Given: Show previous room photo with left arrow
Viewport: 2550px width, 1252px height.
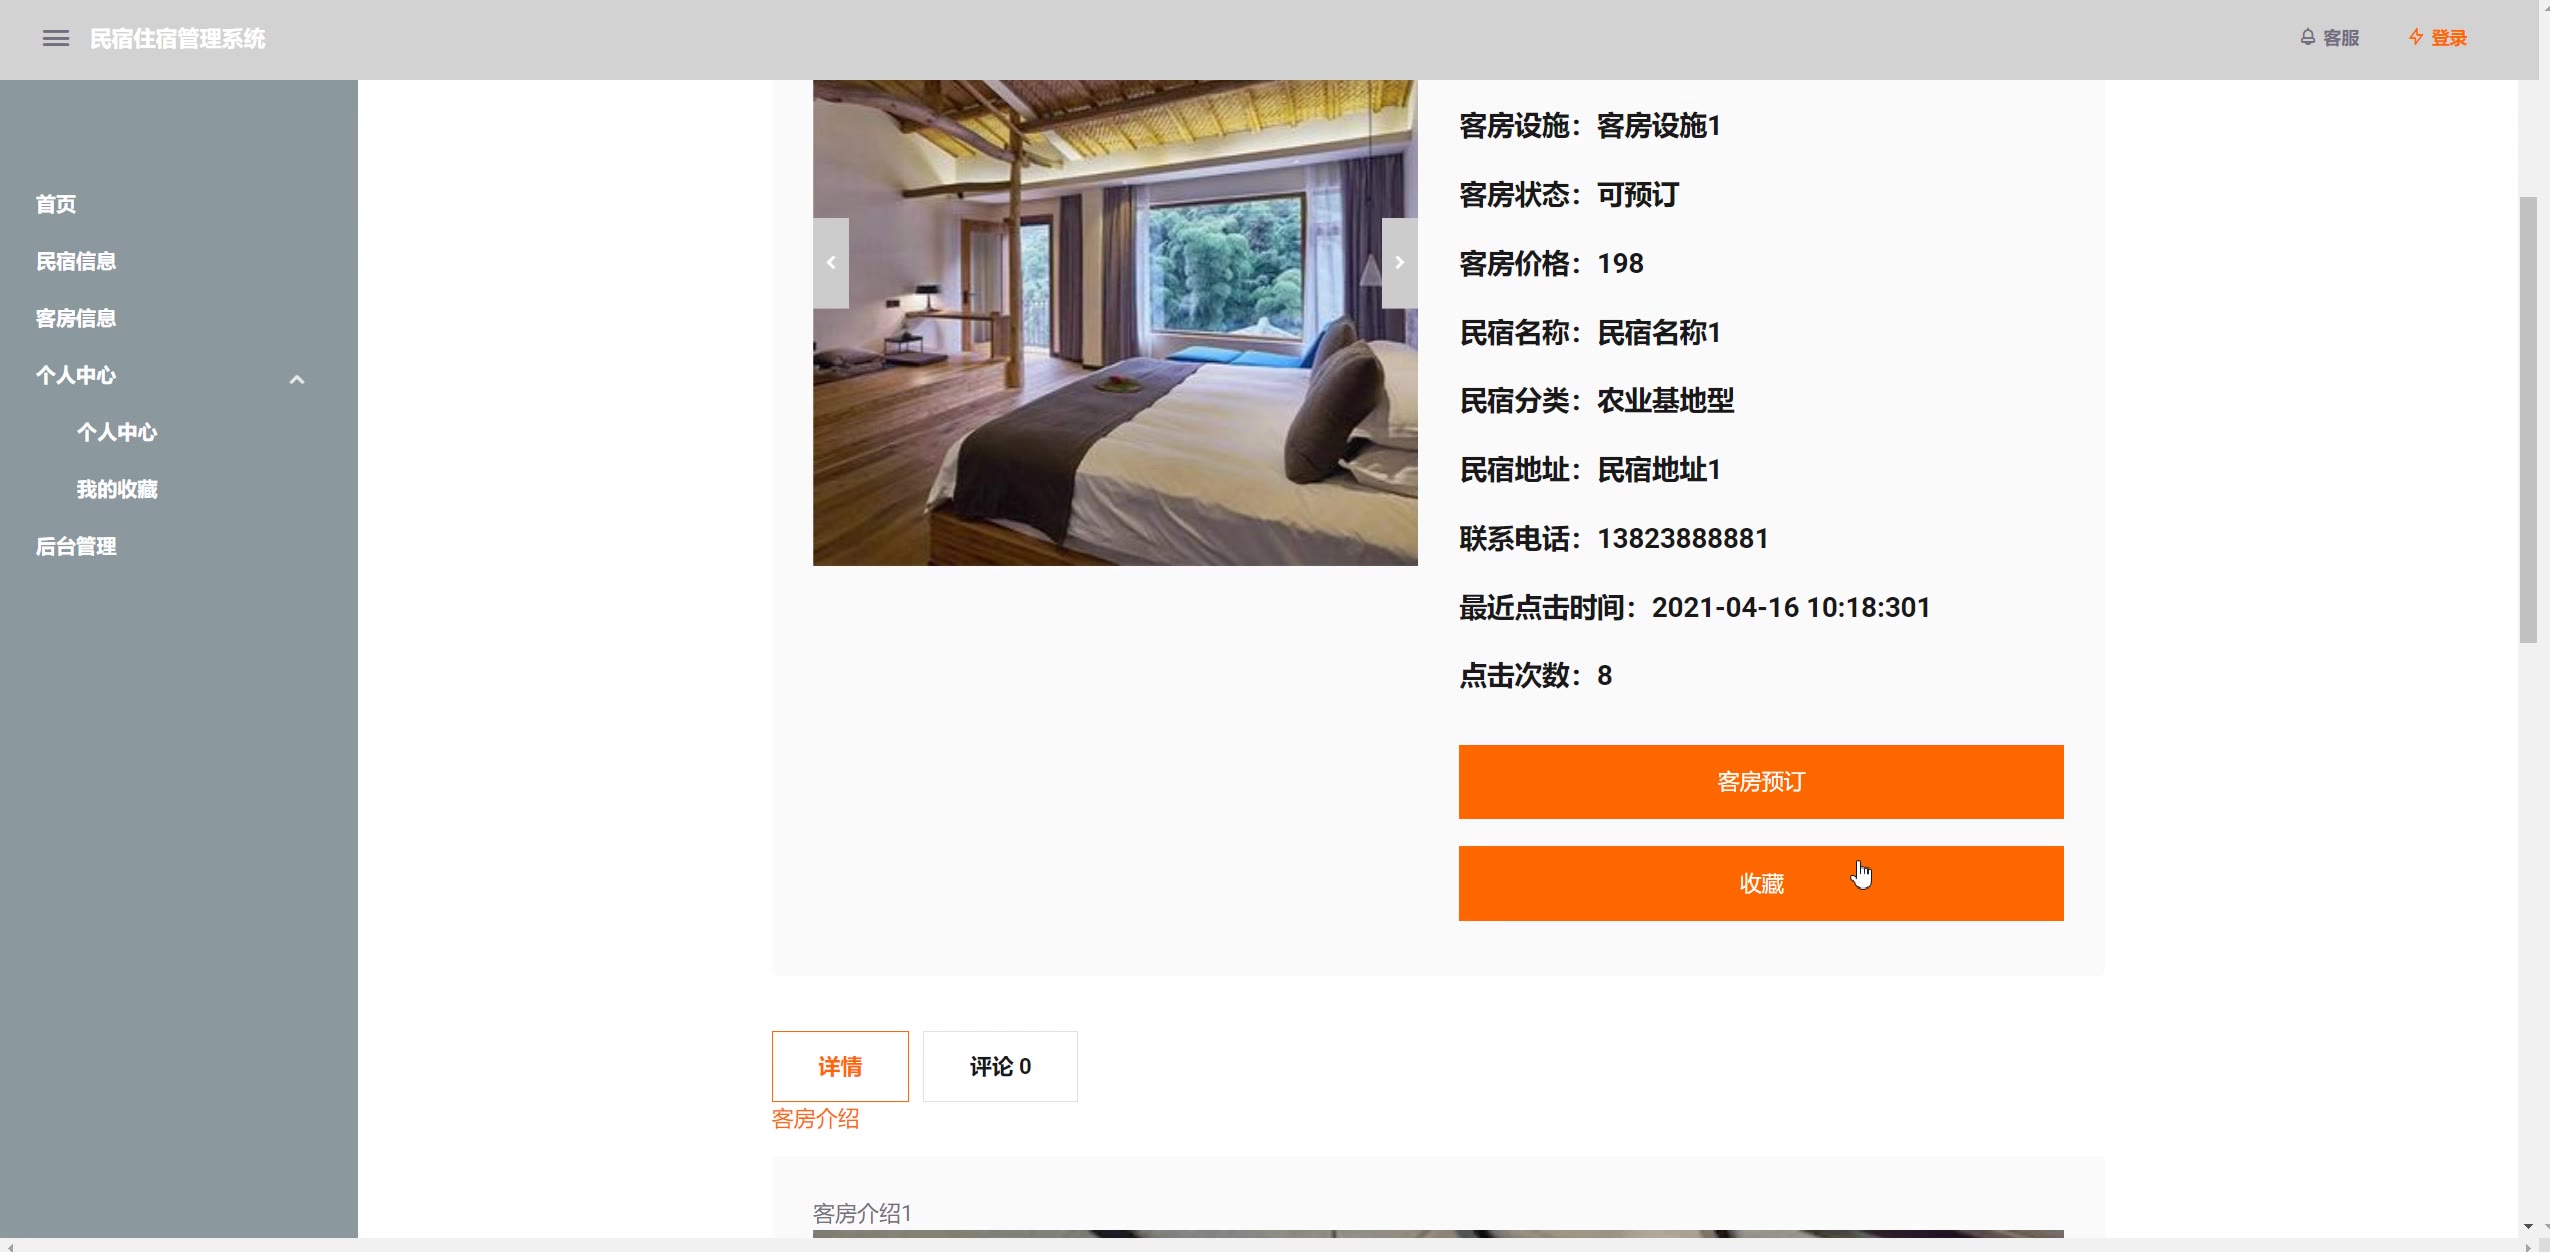Looking at the screenshot, I should coord(831,263).
